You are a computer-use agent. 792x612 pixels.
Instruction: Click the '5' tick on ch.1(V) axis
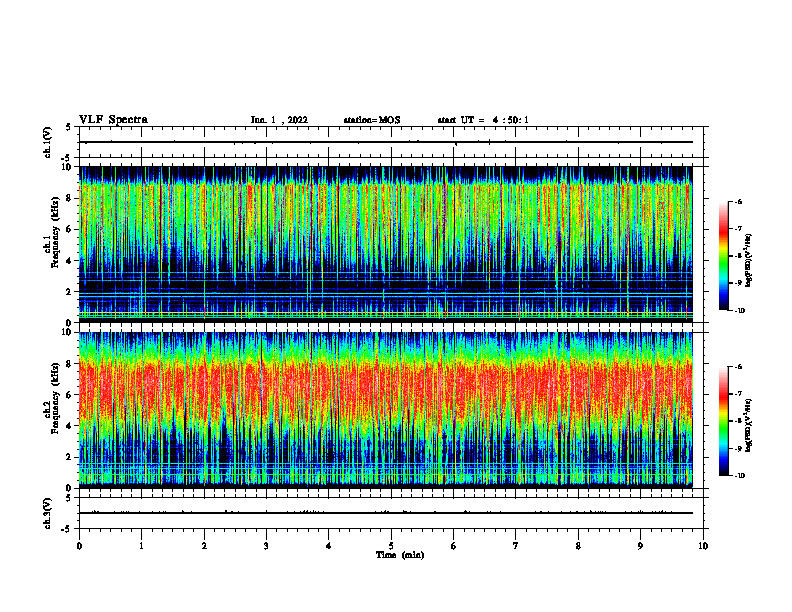point(68,127)
